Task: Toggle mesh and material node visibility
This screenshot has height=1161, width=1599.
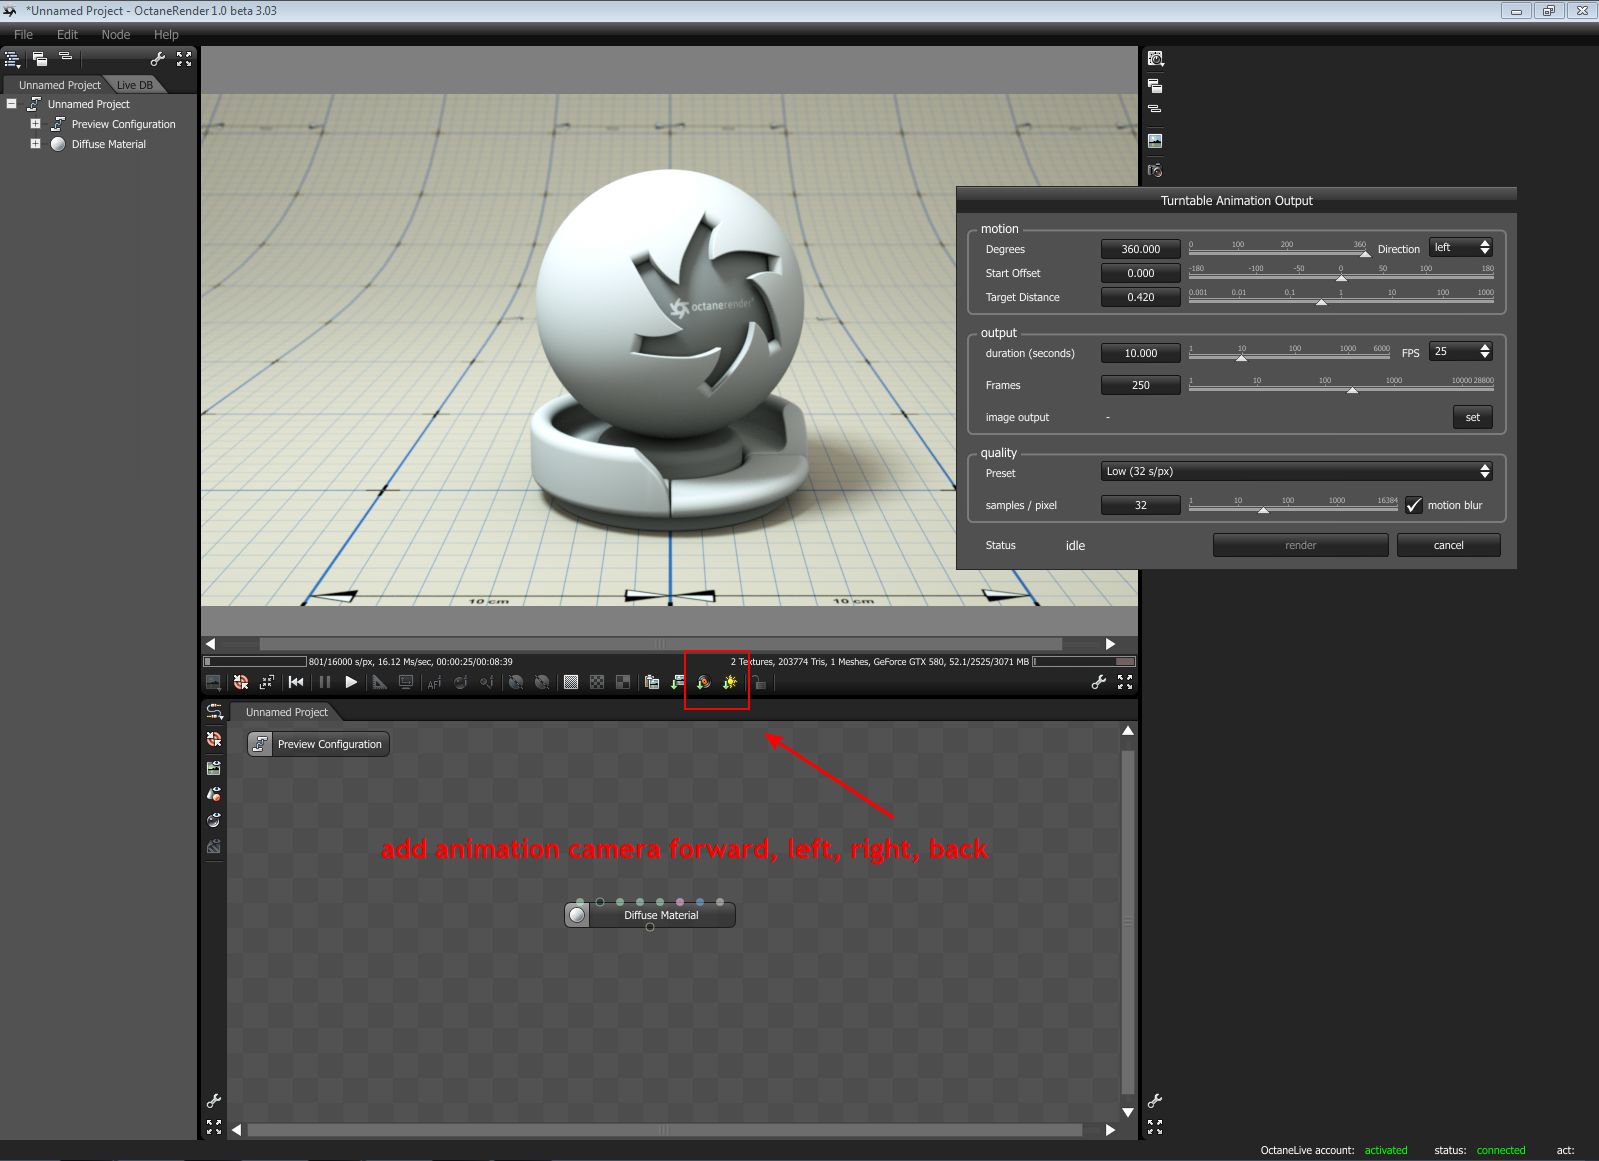Action: 214,794
